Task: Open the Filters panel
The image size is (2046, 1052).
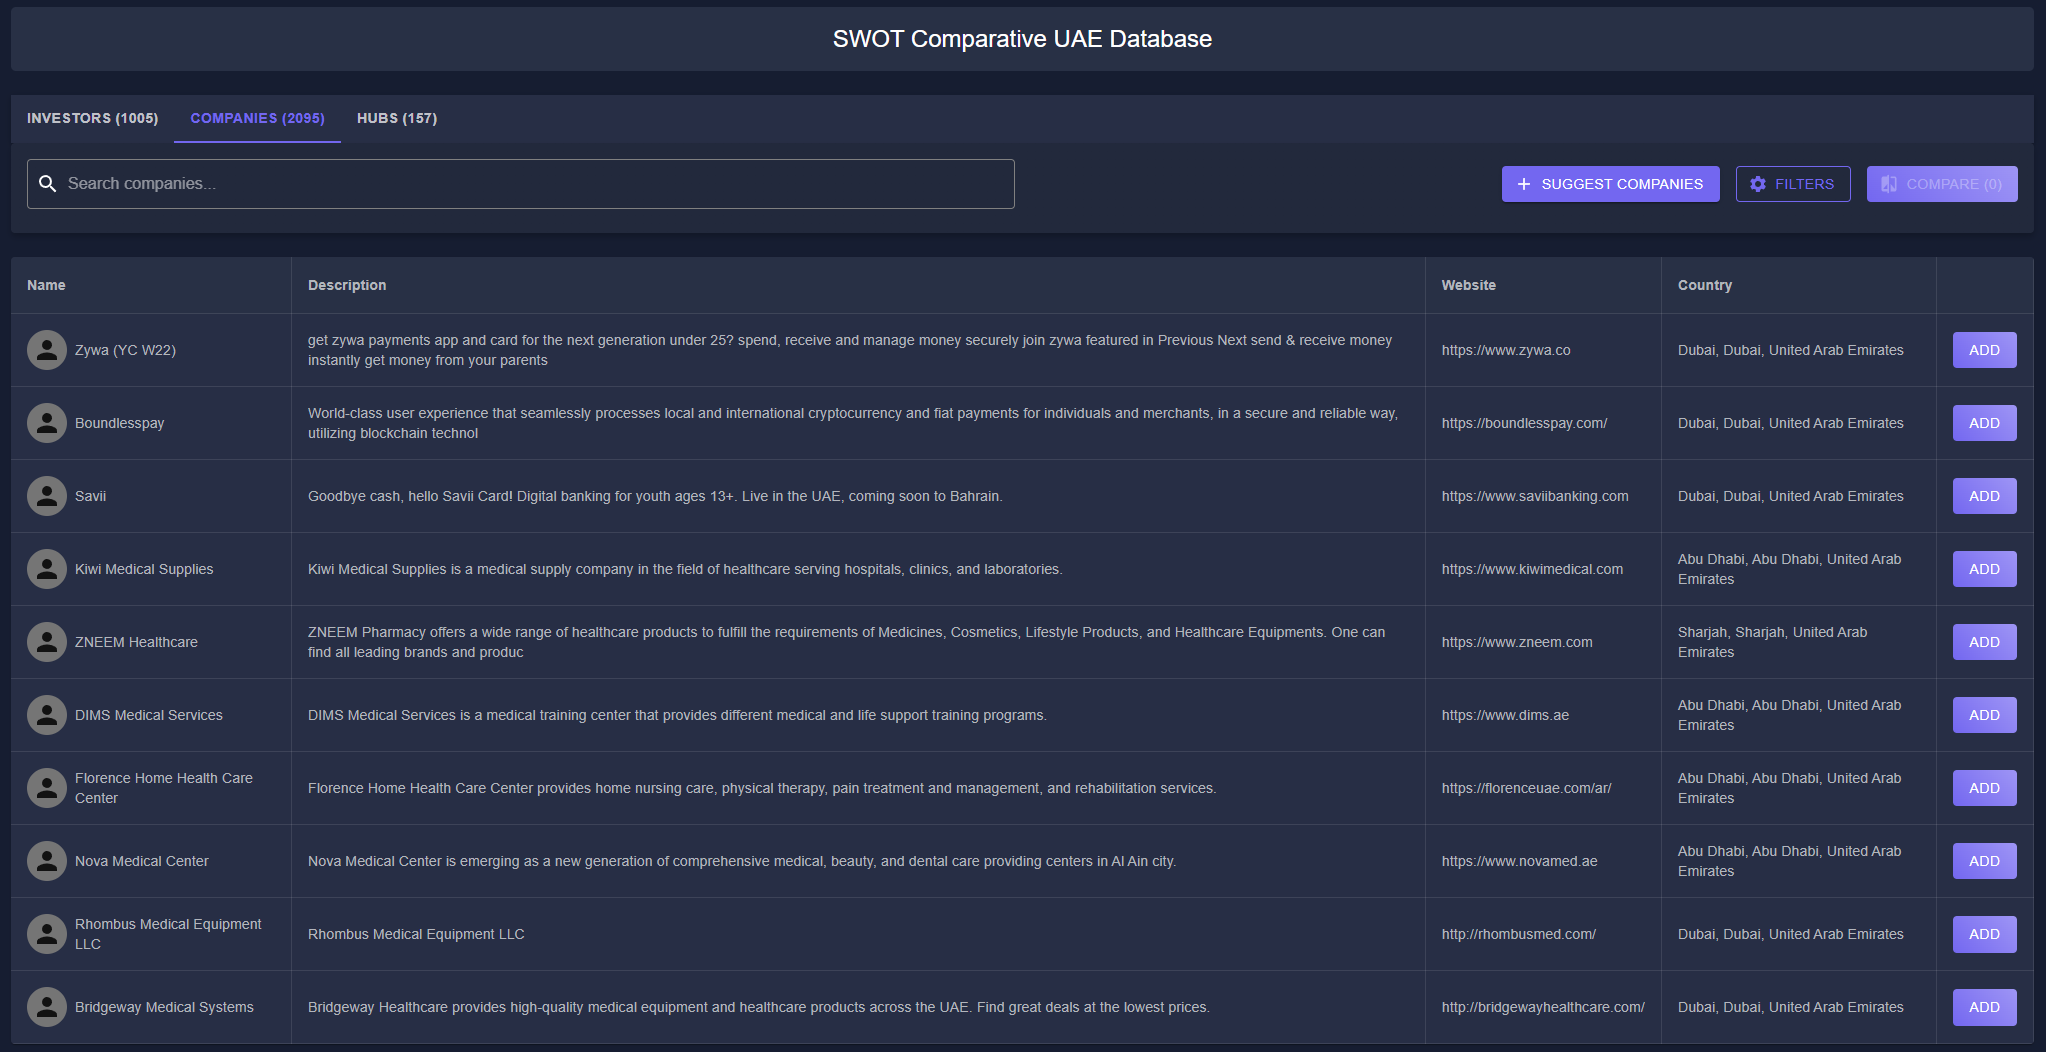Action: point(1792,184)
